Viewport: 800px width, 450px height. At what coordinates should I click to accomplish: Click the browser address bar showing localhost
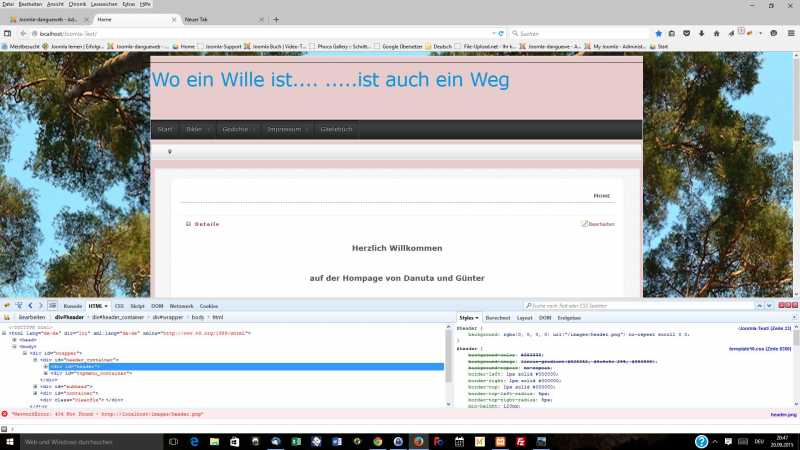coord(264,34)
